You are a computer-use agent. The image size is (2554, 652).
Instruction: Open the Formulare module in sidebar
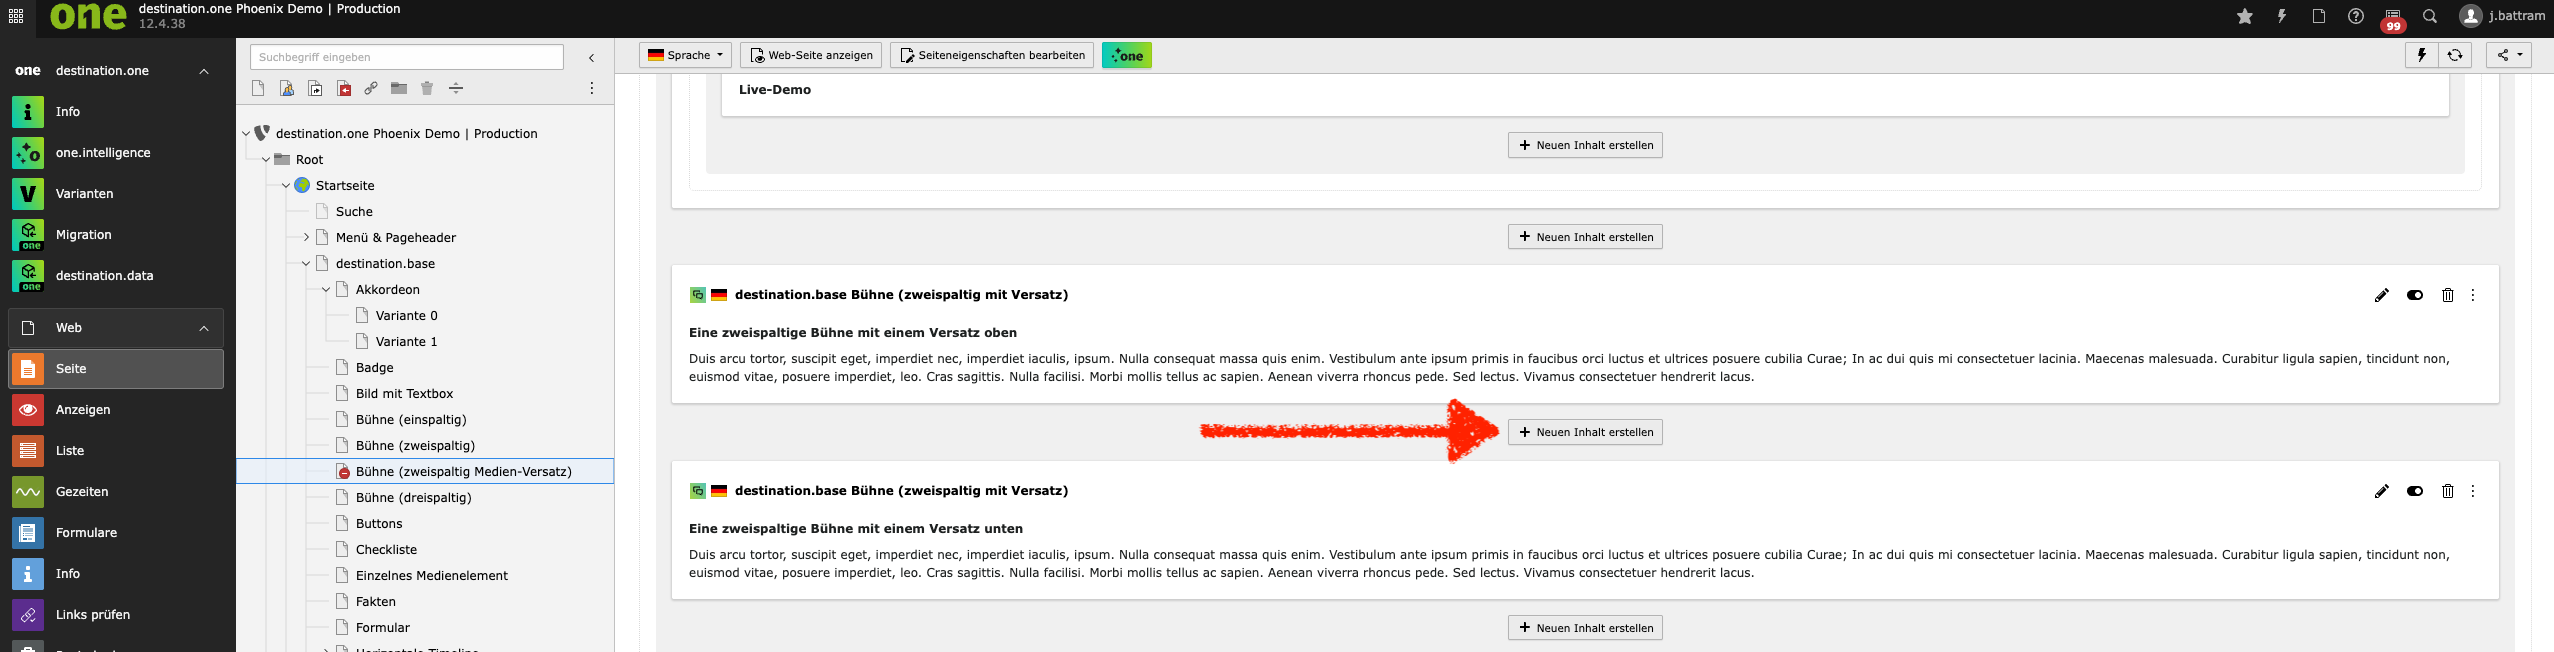click(86, 533)
